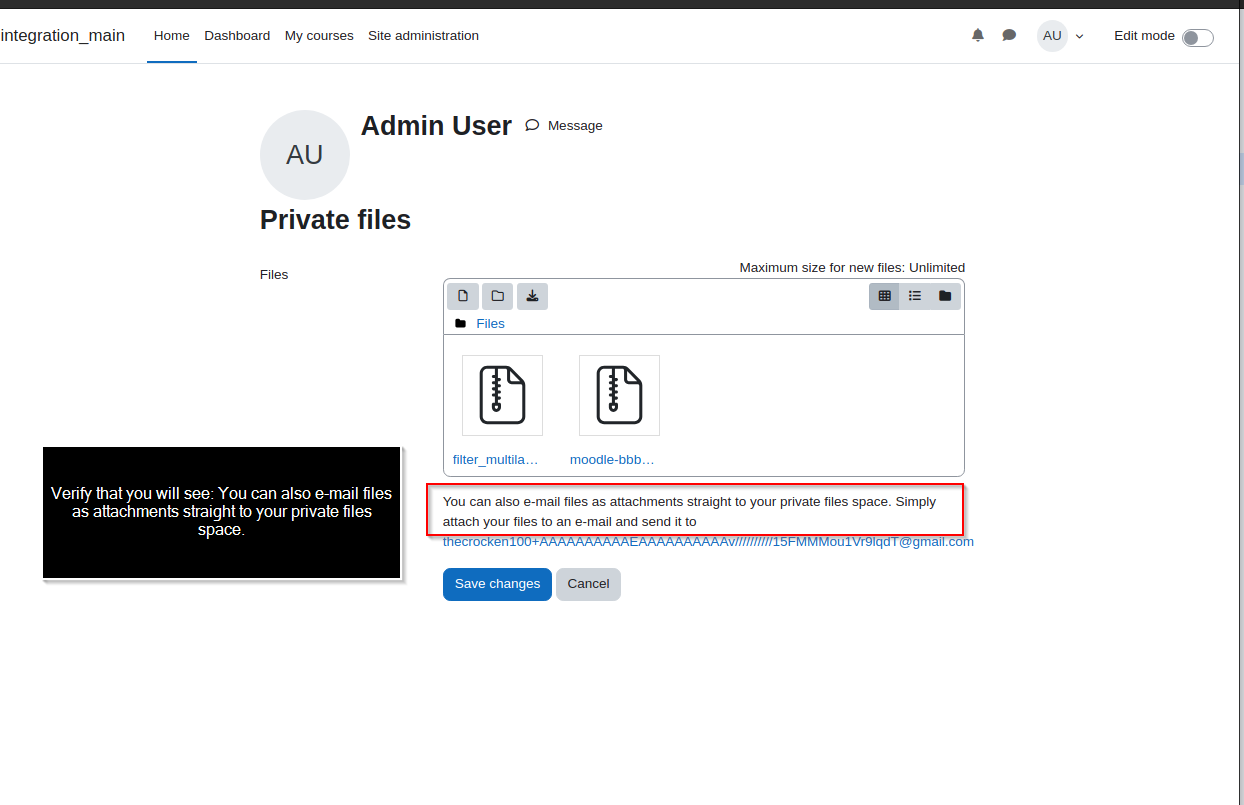Open the messaging drawer speech bubble icon
The width and height of the screenshot is (1244, 805).
pyautogui.click(x=1009, y=35)
